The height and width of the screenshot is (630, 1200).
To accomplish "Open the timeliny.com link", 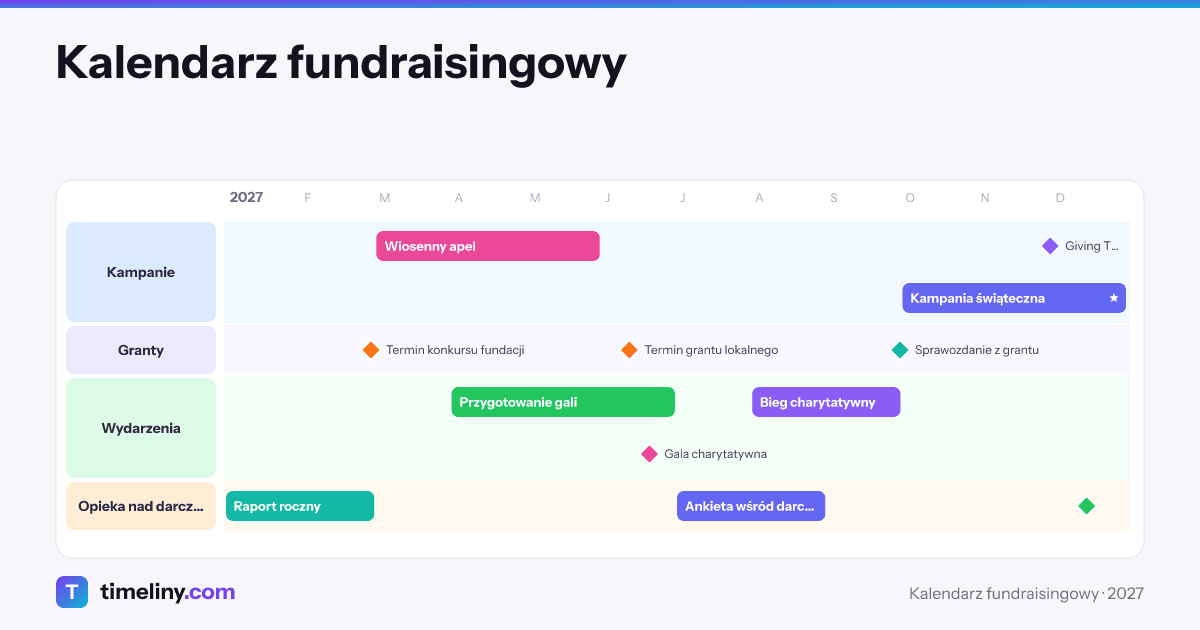I will pos(167,592).
